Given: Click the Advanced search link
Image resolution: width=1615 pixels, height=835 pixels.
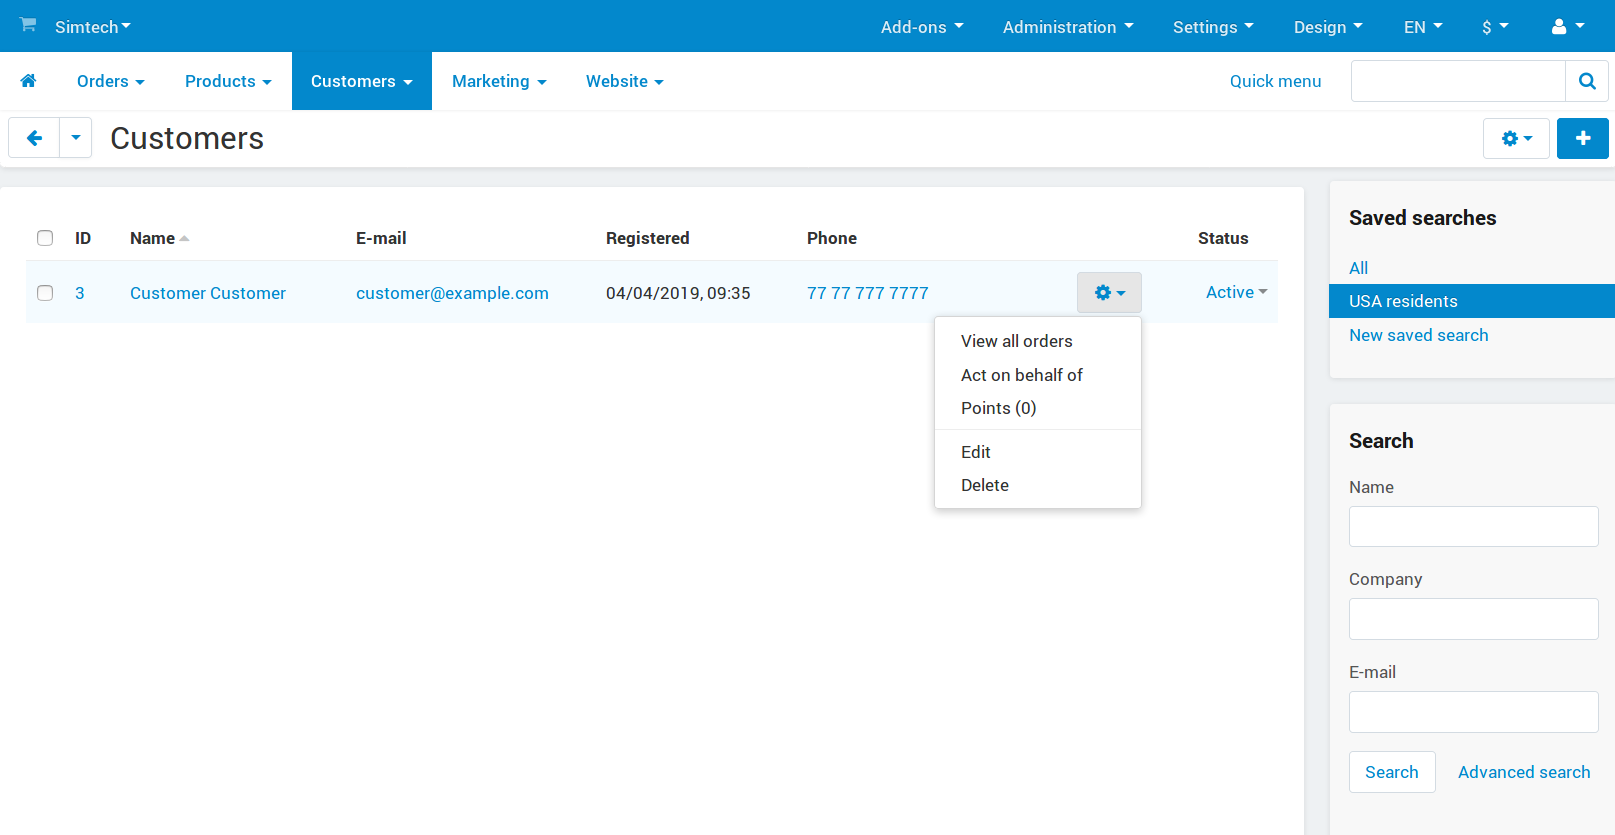Looking at the screenshot, I should point(1524,772).
